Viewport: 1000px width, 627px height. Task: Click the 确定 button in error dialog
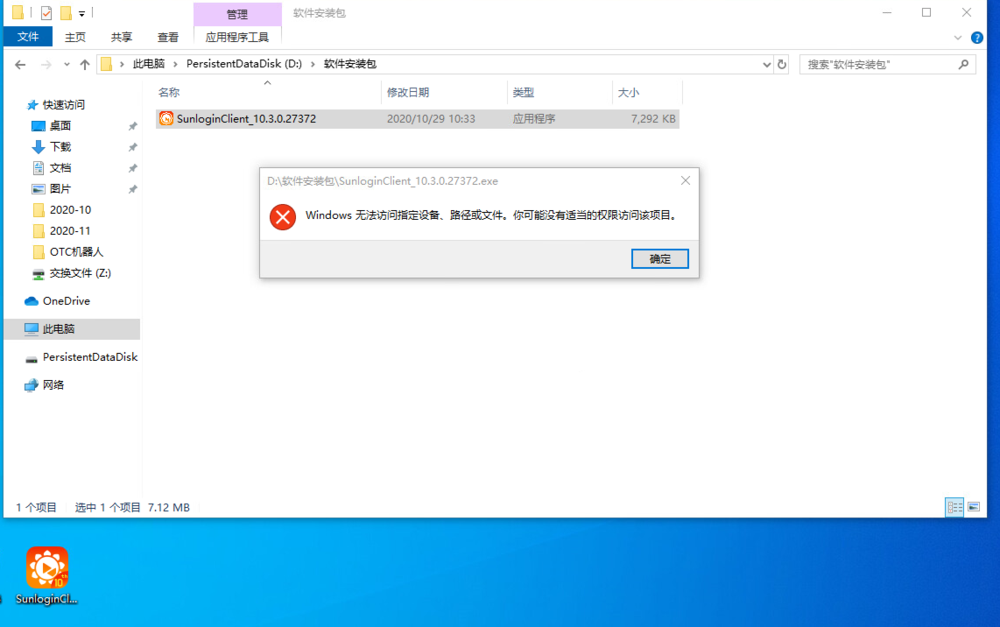coord(659,259)
